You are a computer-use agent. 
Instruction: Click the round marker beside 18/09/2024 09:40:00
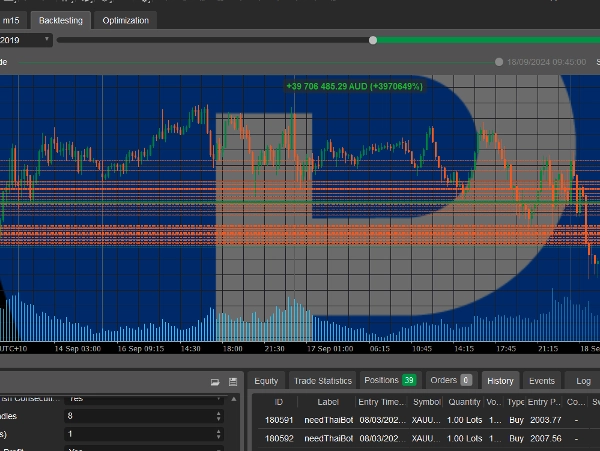(x=499, y=62)
